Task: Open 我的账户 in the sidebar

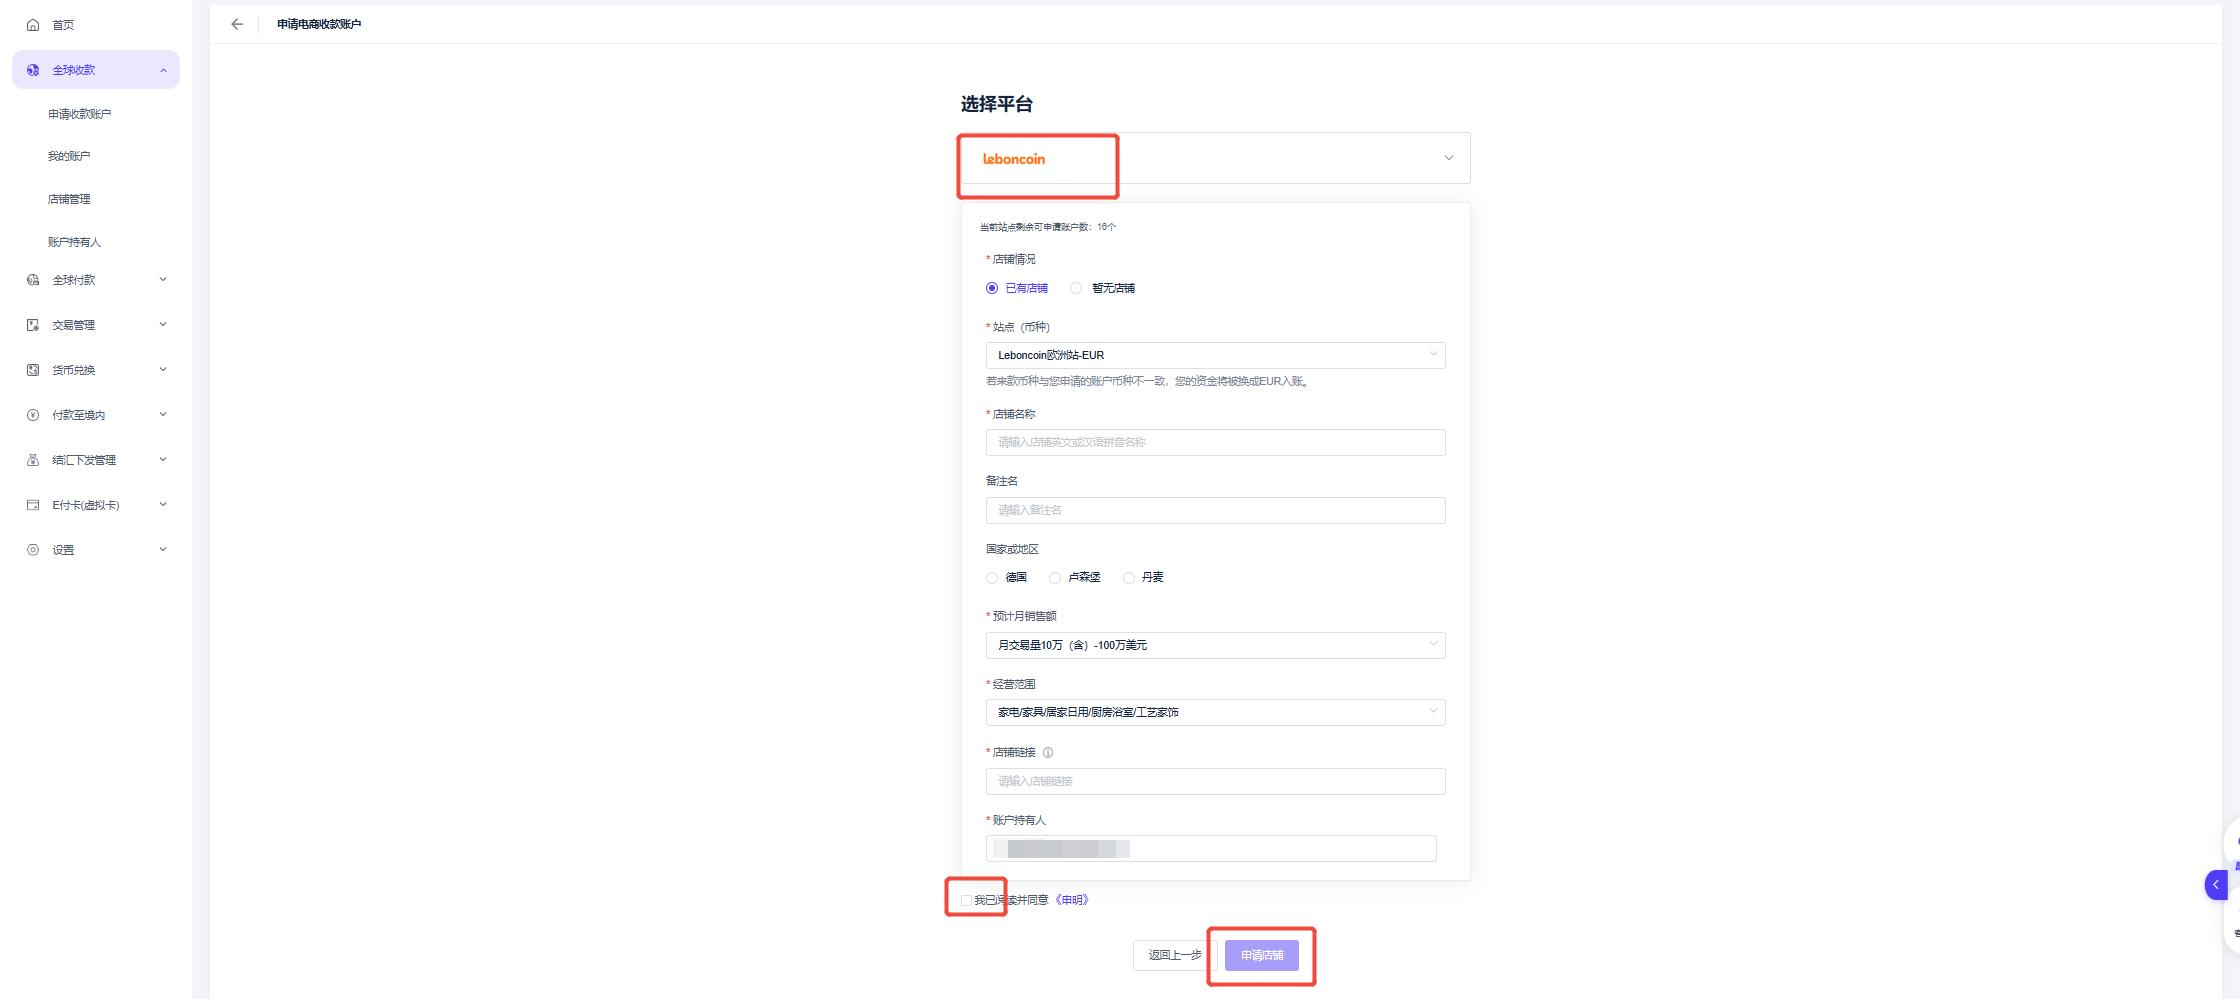Action: (x=69, y=156)
